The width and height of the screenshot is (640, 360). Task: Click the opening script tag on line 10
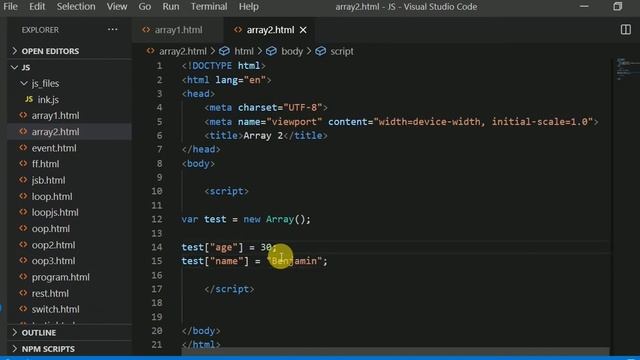click(227, 191)
